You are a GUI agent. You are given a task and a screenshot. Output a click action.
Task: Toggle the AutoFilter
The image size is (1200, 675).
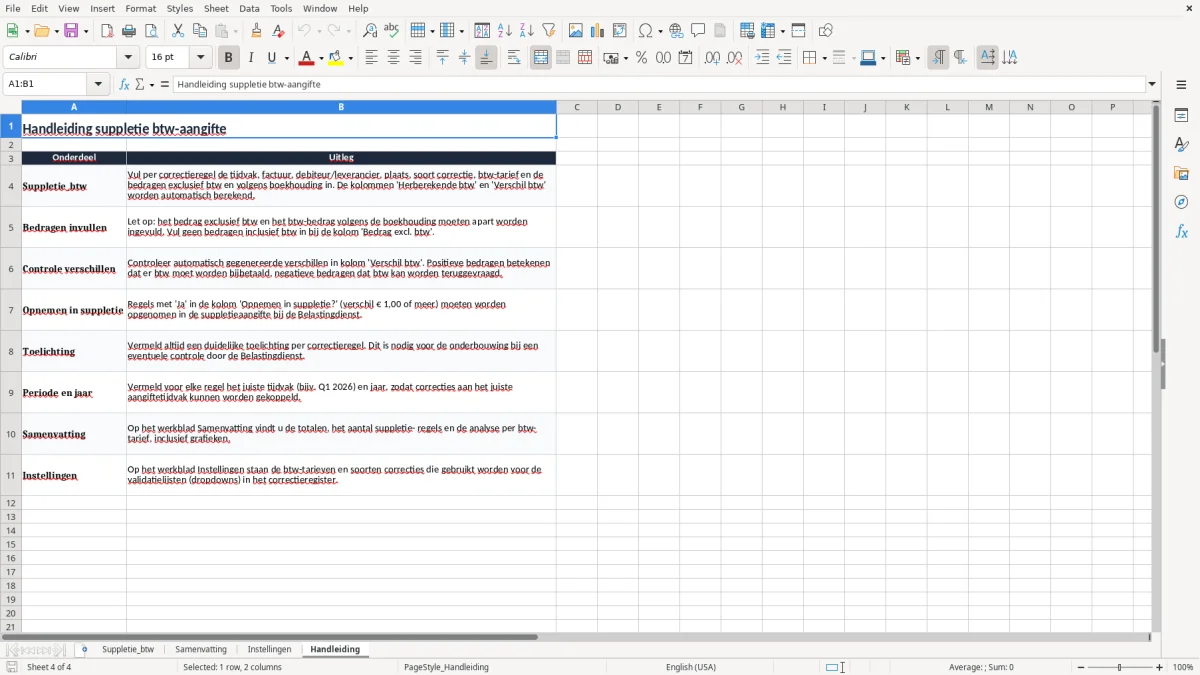coord(549,31)
